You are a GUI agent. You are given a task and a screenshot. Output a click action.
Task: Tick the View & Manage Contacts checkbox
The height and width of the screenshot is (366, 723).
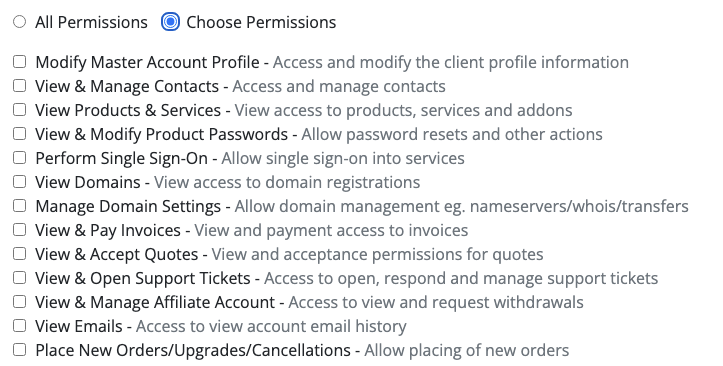pos(19,85)
